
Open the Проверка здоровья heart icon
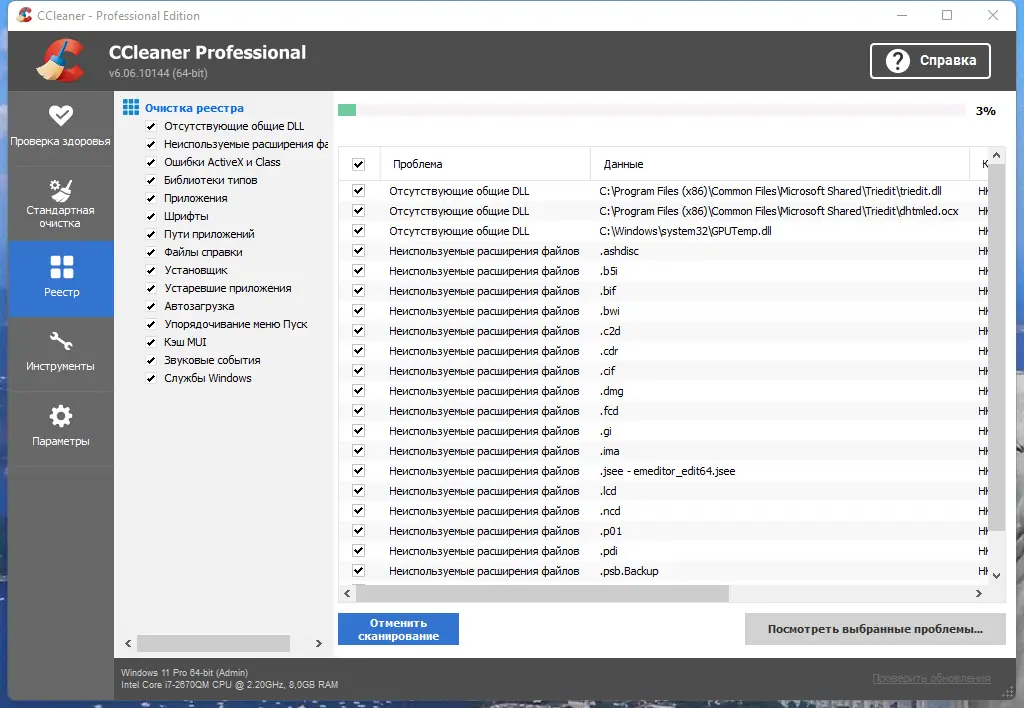point(61,116)
